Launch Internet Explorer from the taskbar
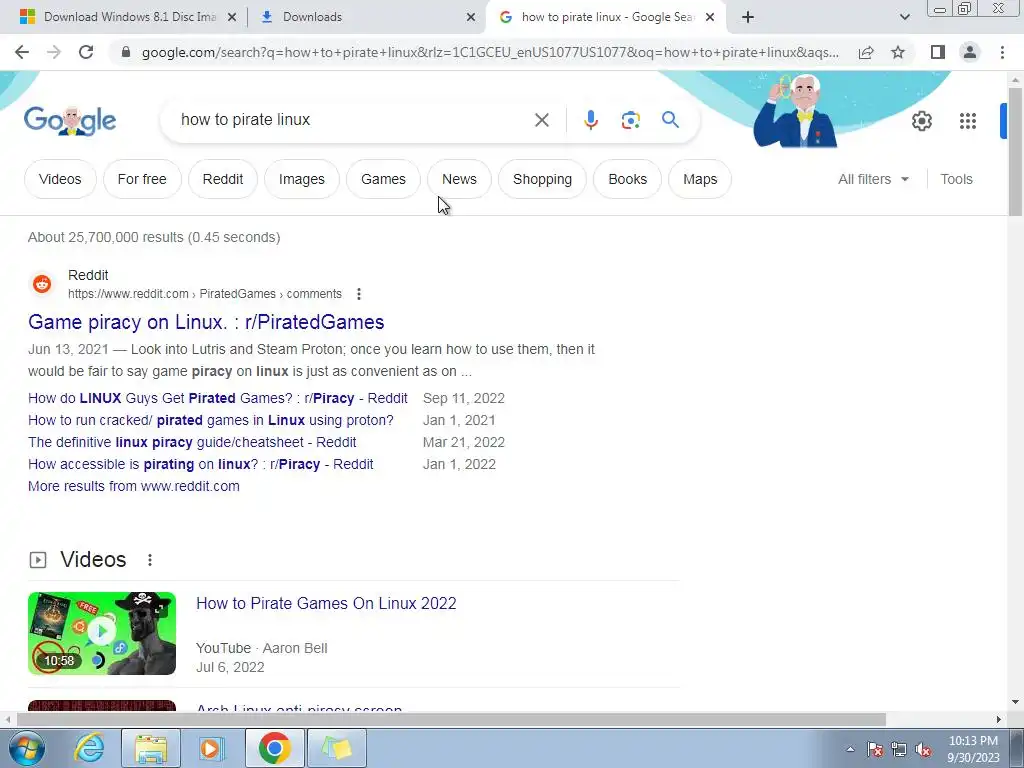Image resolution: width=1024 pixels, height=768 pixels. 89,748
